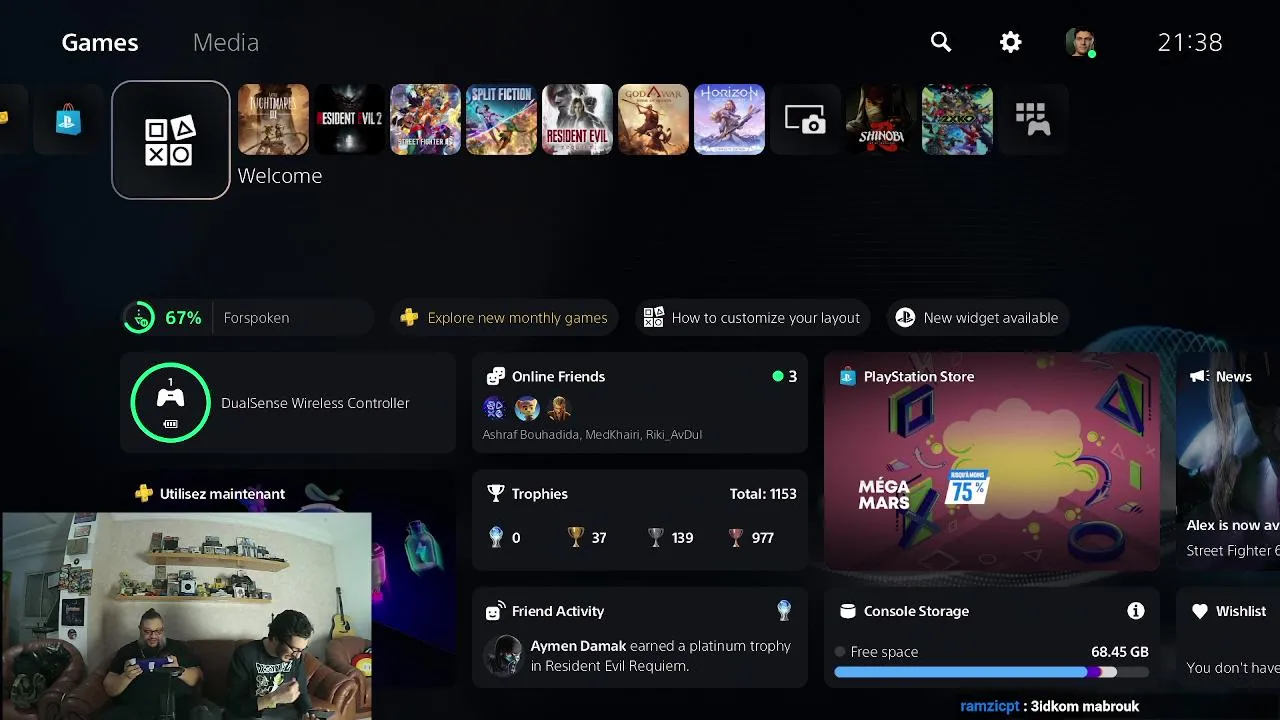Click the platinum trophy count icon
This screenshot has width=1280, height=720.
point(495,538)
